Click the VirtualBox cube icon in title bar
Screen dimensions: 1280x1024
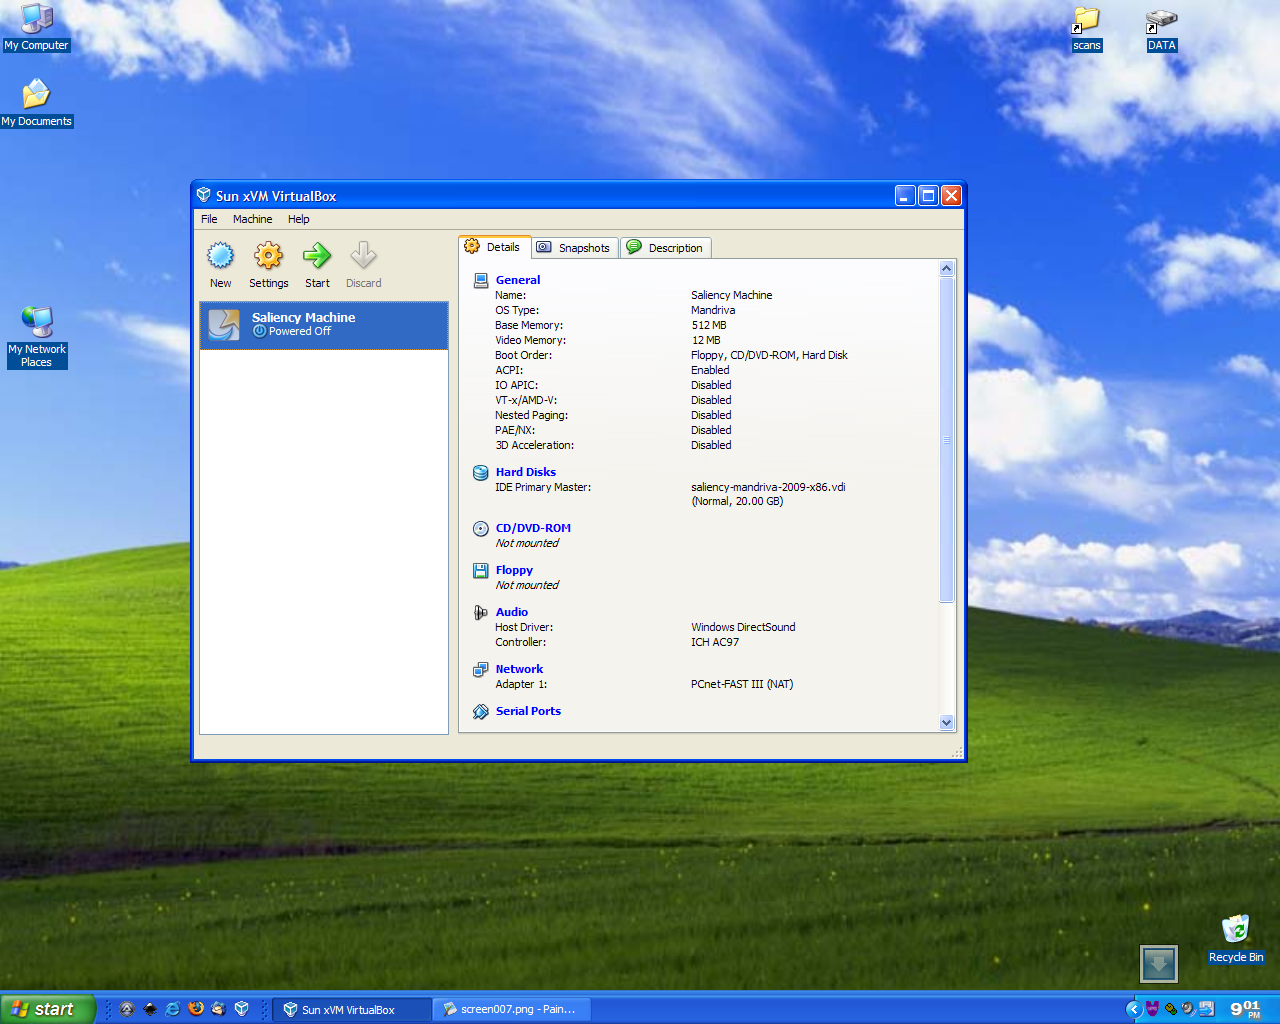(204, 195)
